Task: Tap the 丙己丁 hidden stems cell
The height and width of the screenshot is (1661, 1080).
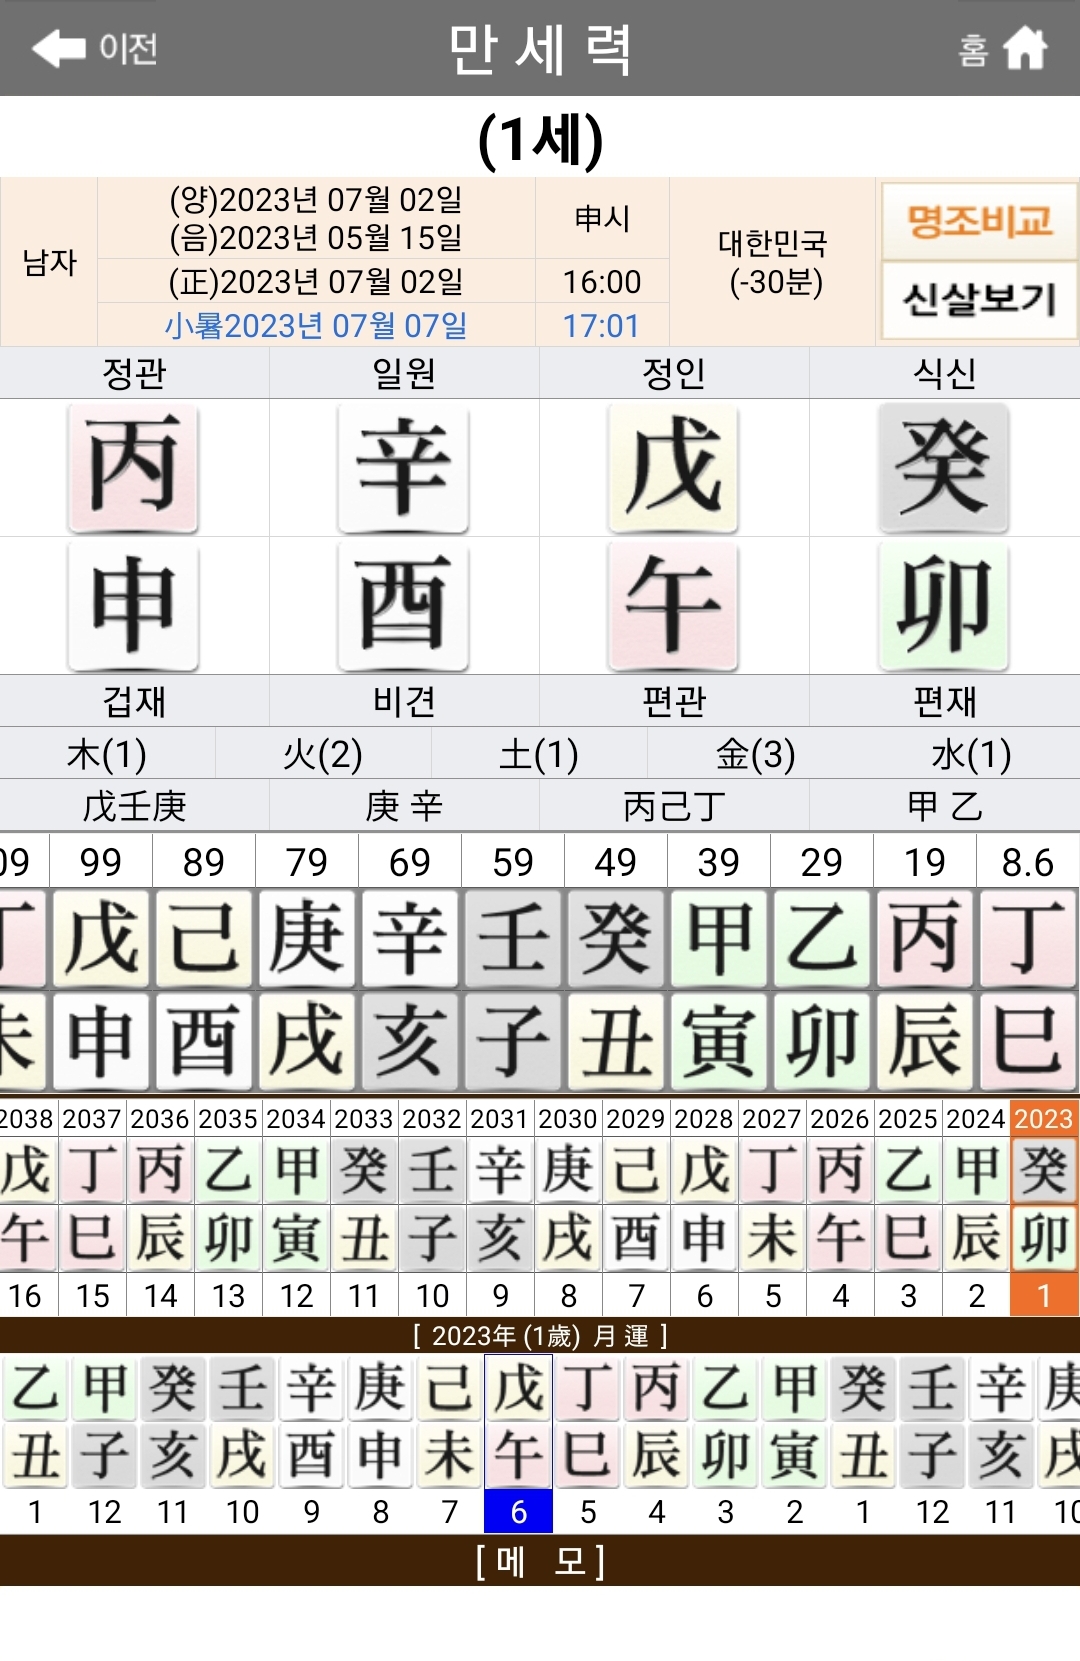Action: pyautogui.click(x=674, y=806)
